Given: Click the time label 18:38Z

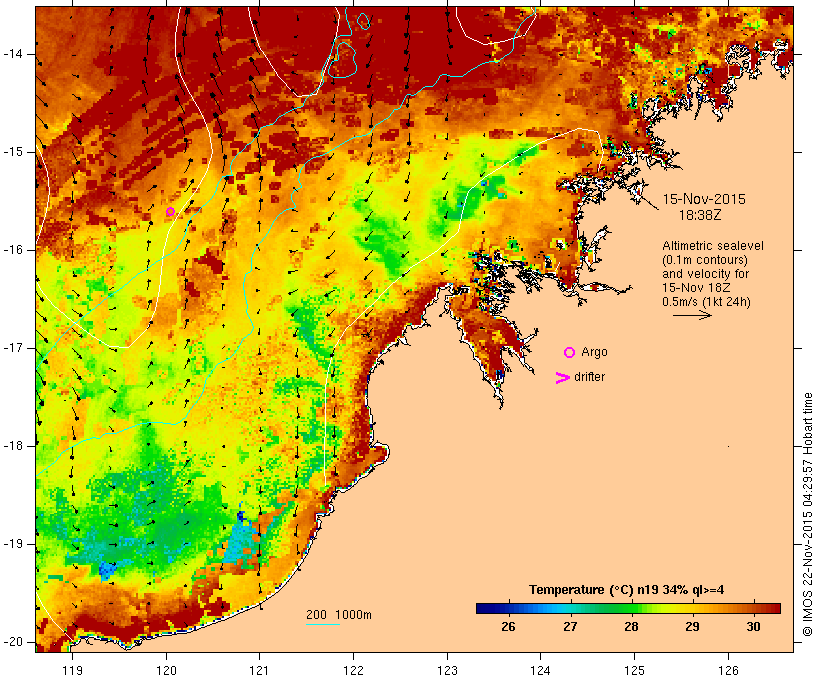Looking at the screenshot, I should click(700, 215).
